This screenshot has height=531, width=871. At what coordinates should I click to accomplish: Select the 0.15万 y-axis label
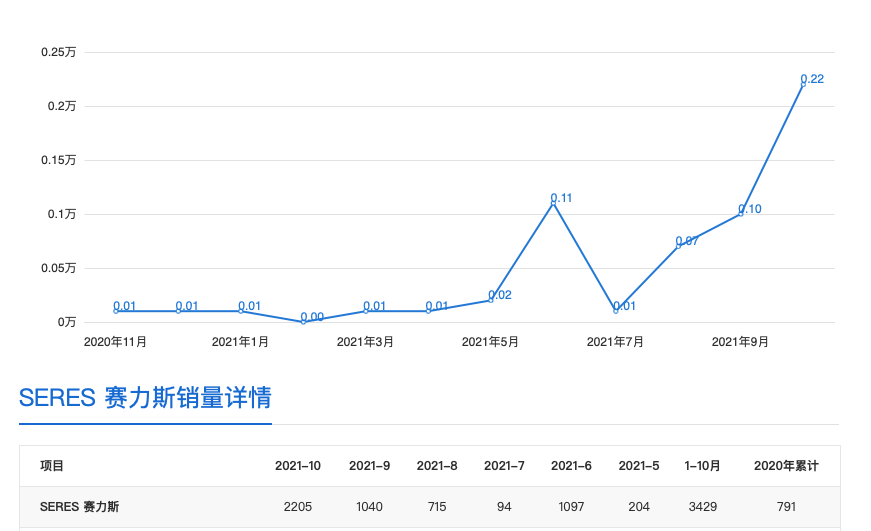[58, 160]
